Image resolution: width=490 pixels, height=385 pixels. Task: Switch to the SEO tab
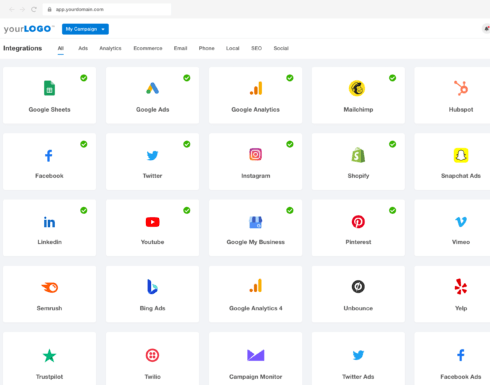[x=256, y=48]
